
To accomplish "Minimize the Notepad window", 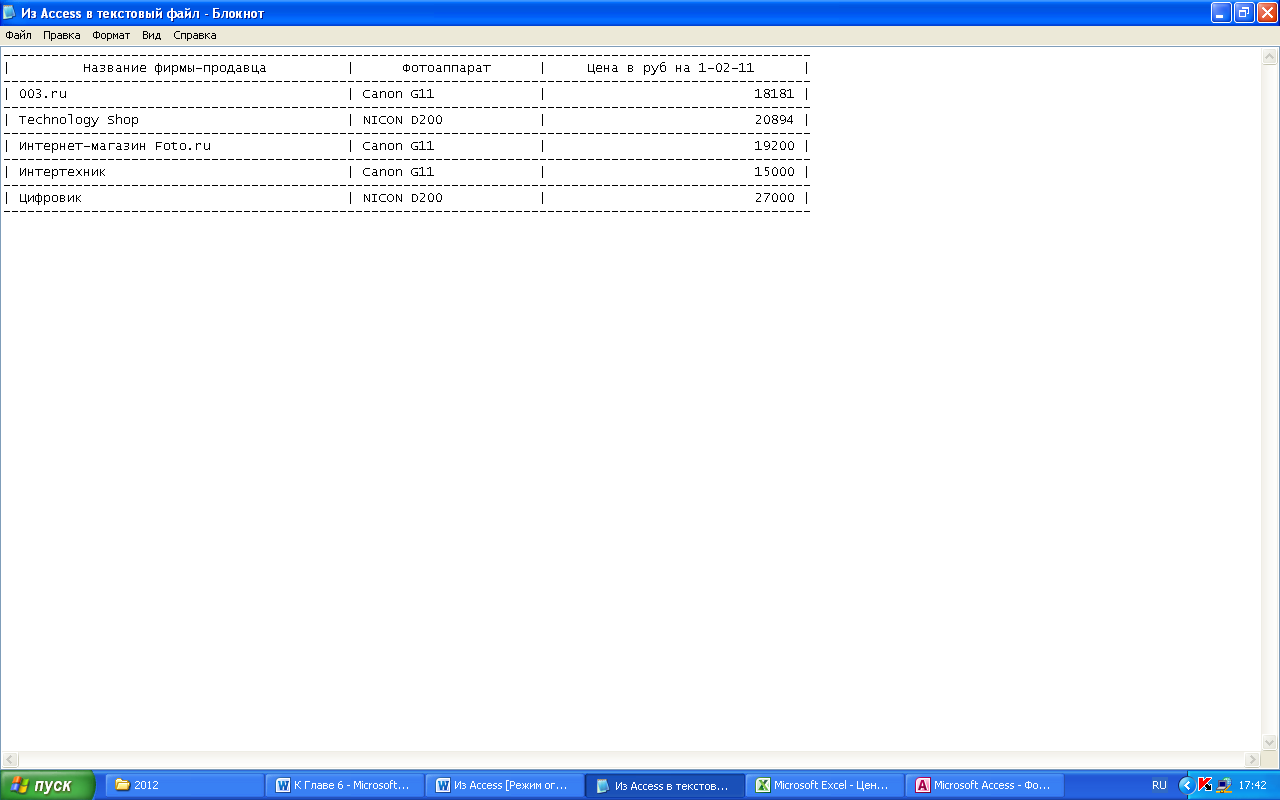I will pyautogui.click(x=1221, y=13).
